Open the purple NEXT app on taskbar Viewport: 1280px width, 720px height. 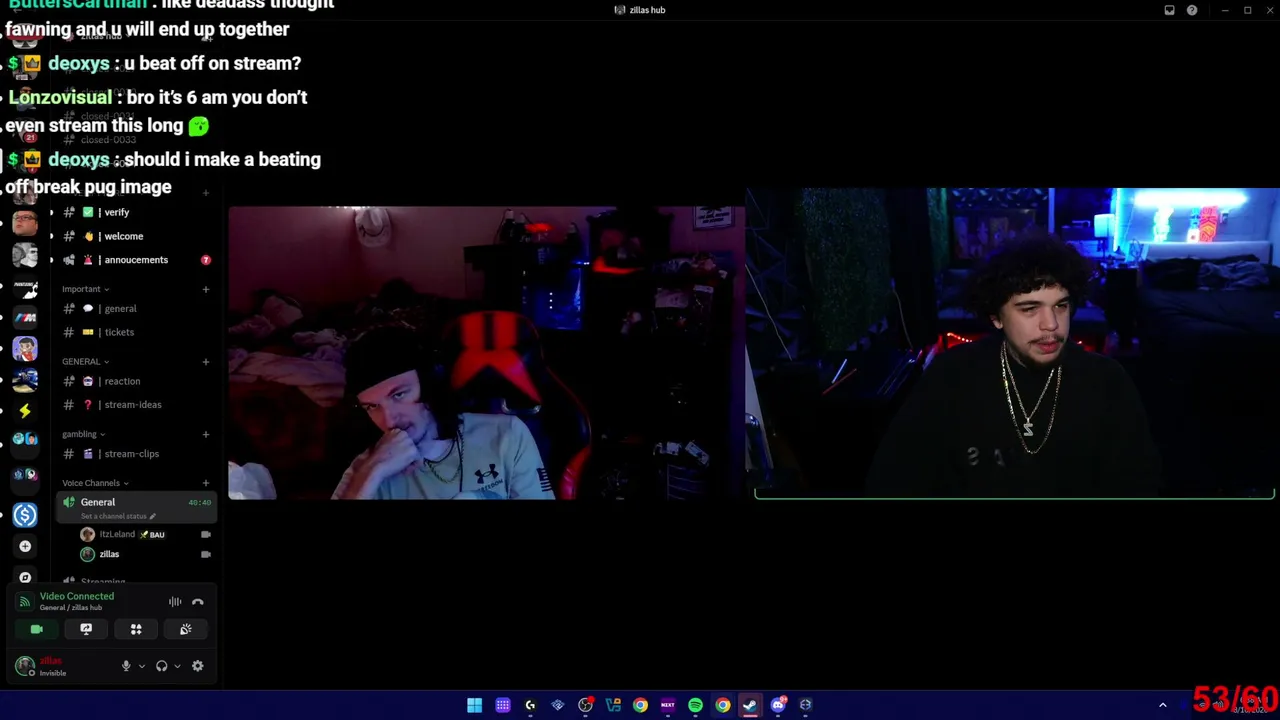click(x=668, y=705)
